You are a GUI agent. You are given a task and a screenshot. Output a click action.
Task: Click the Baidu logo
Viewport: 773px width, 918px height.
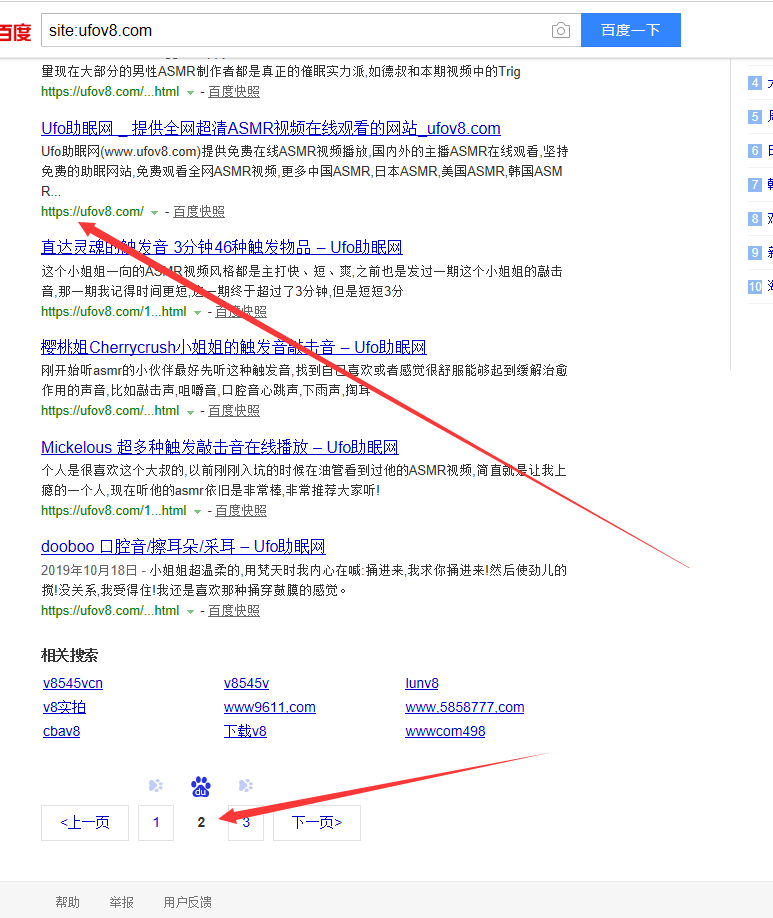coord(15,32)
